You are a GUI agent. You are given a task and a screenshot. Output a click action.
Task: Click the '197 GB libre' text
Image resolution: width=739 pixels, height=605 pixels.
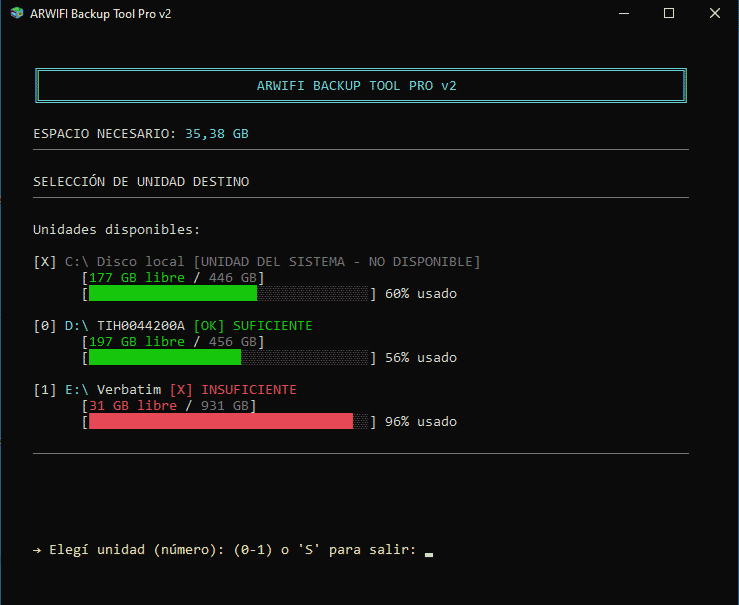(137, 342)
